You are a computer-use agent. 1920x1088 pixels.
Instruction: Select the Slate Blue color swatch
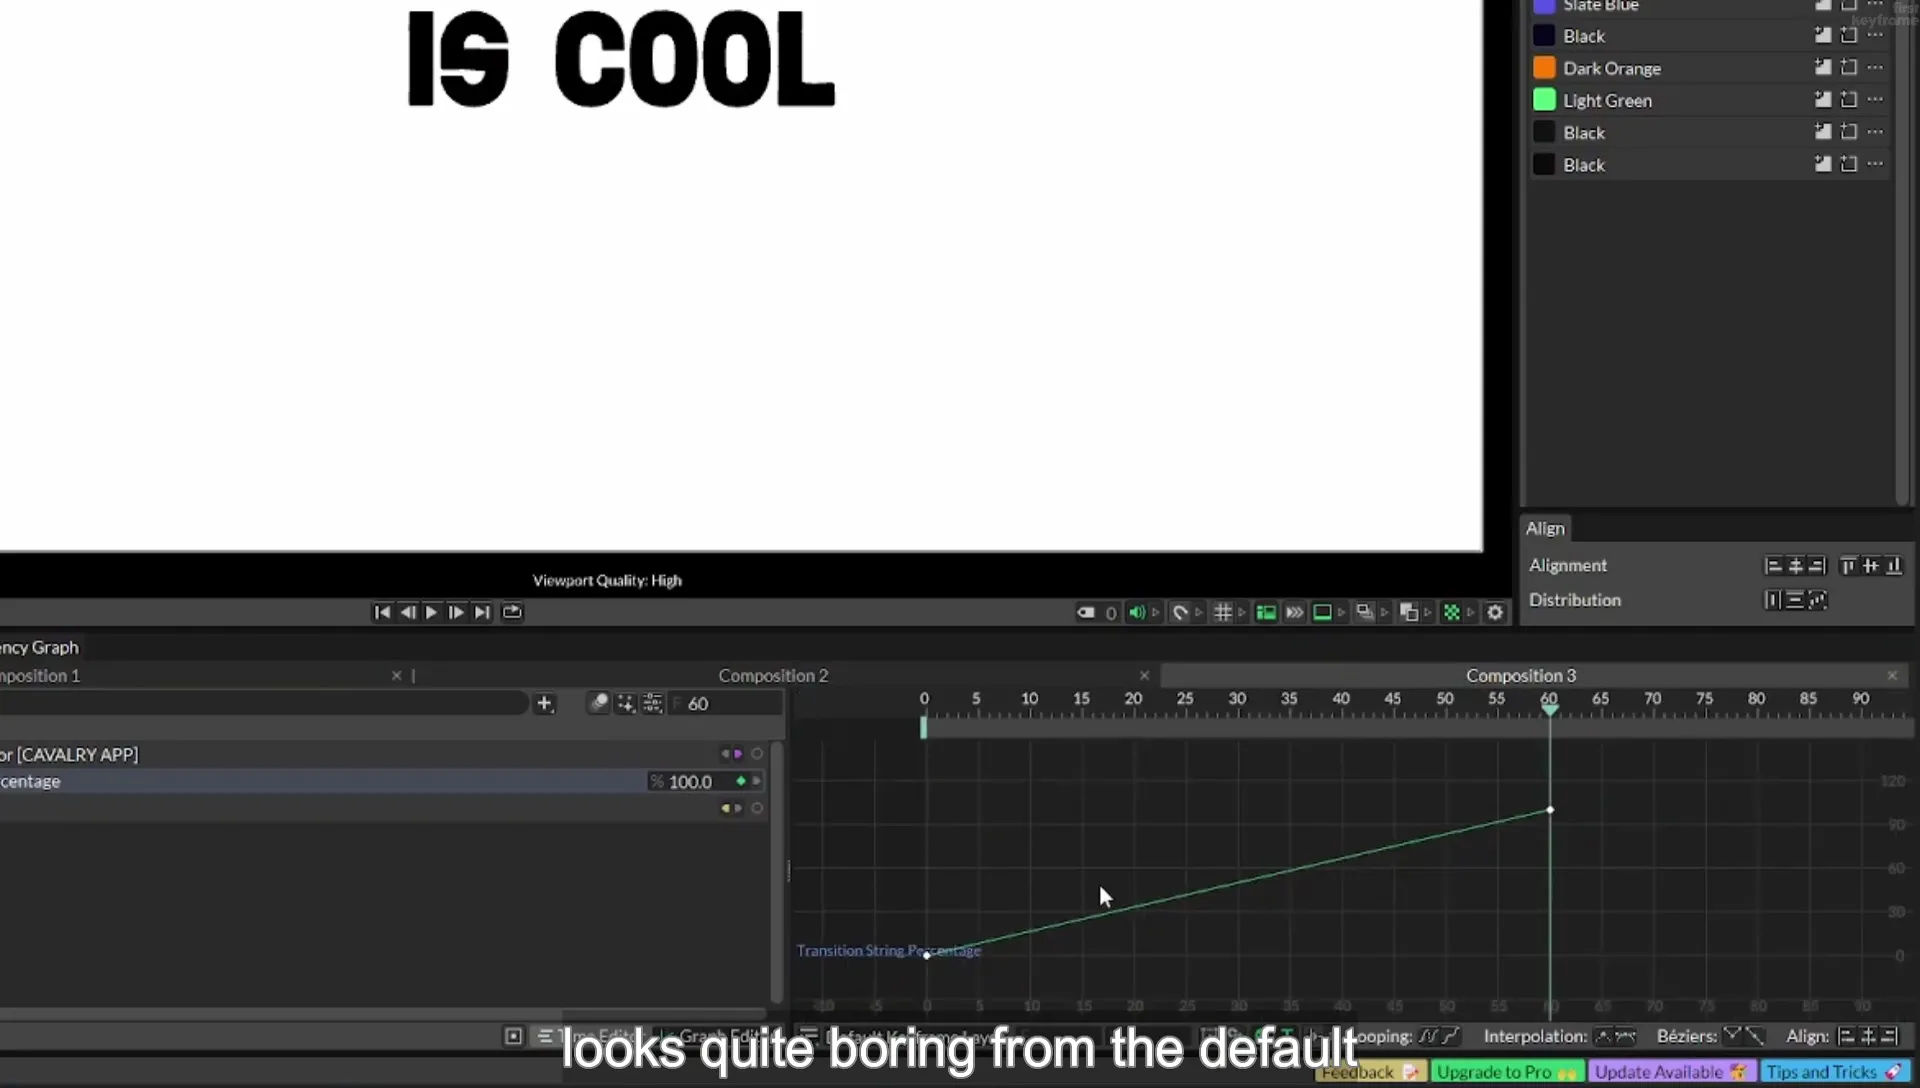point(1544,6)
